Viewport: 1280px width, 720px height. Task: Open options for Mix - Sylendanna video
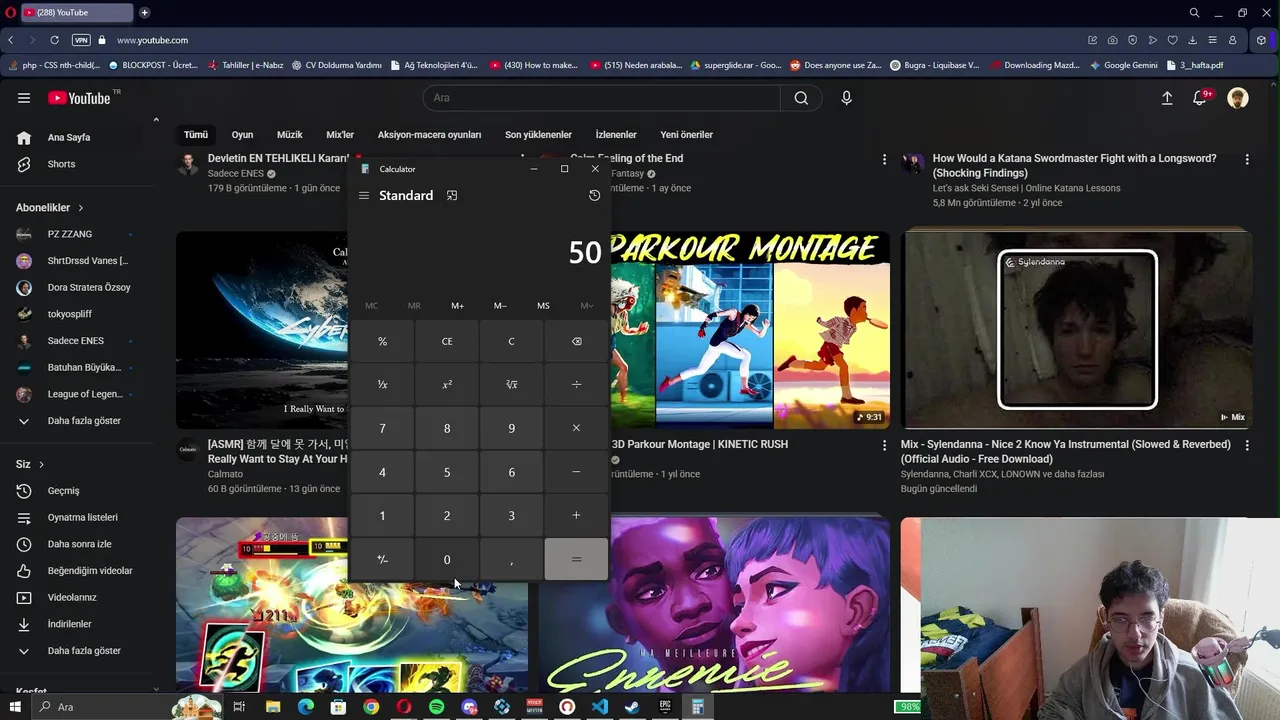[x=1247, y=445]
